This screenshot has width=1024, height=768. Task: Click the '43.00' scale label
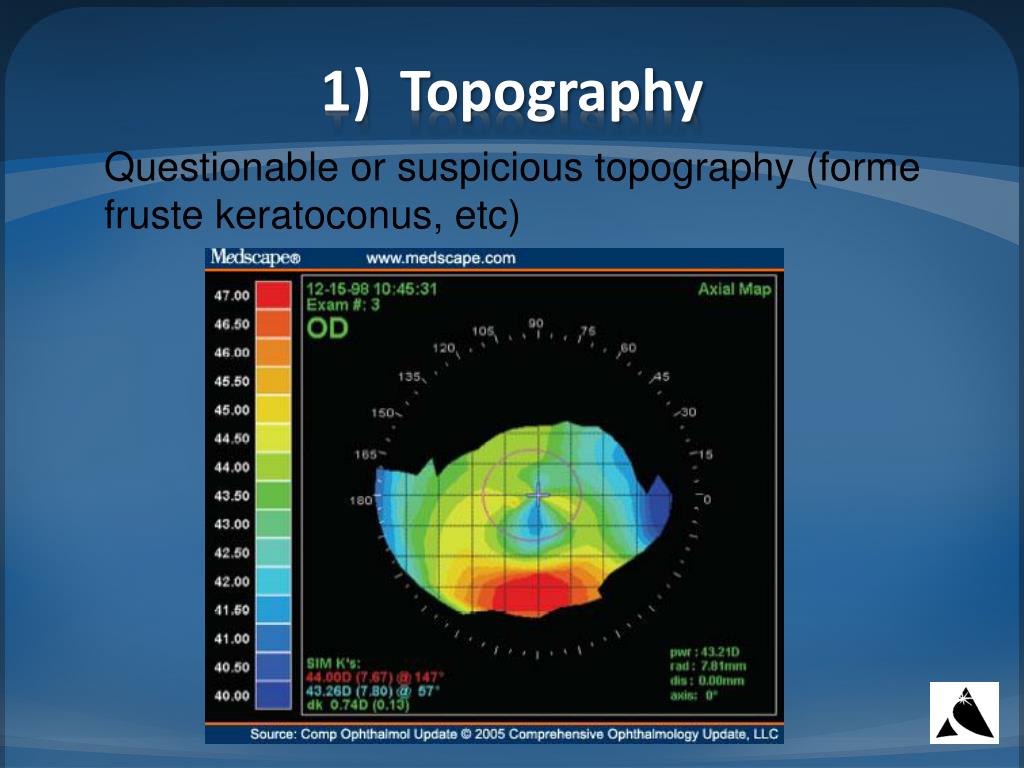pos(232,524)
